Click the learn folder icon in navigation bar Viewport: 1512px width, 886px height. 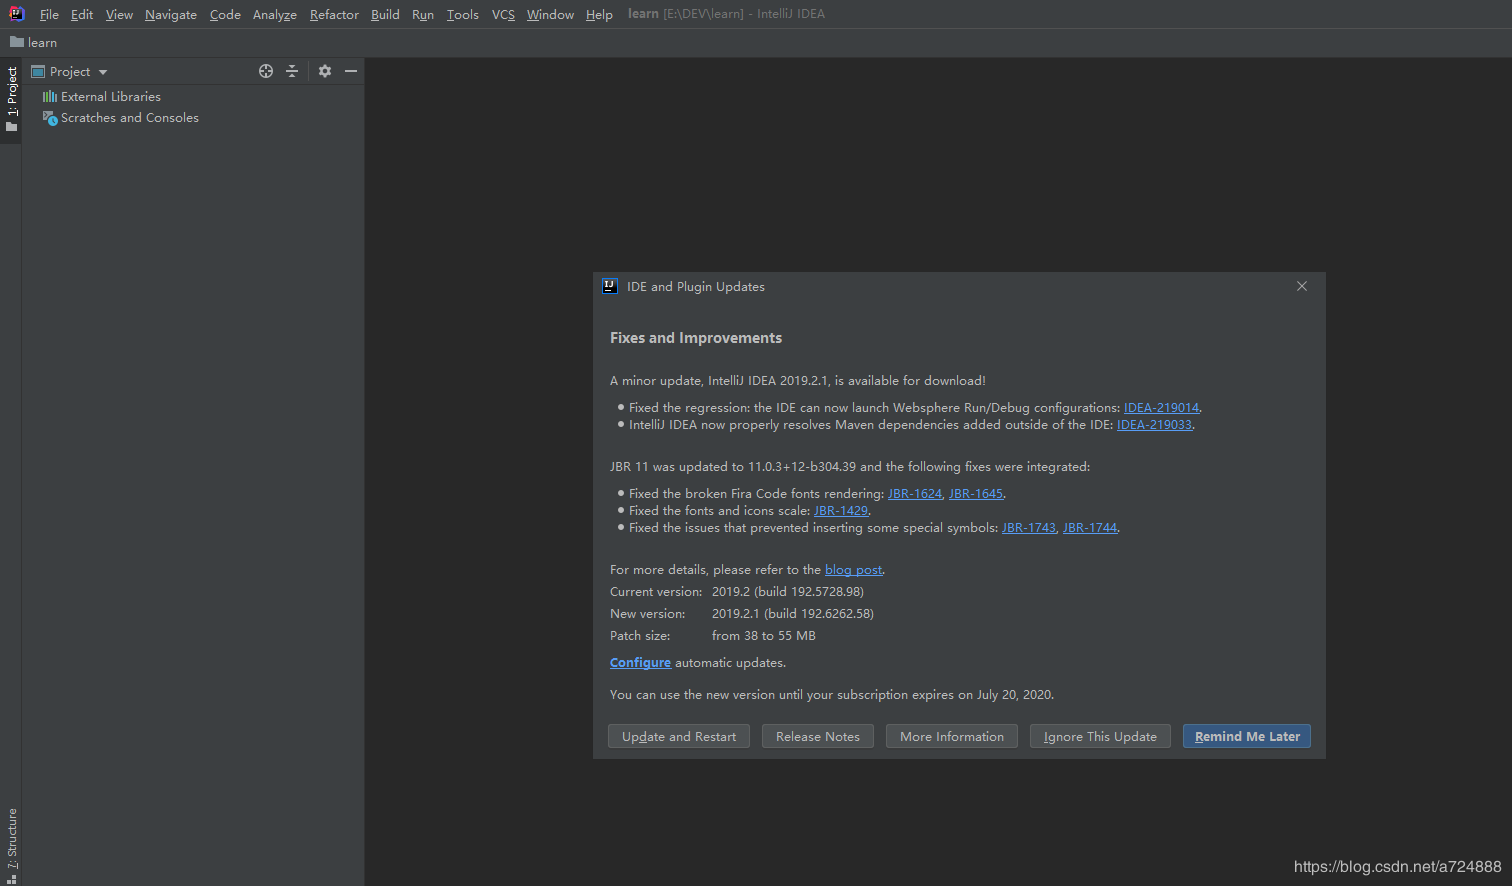17,42
